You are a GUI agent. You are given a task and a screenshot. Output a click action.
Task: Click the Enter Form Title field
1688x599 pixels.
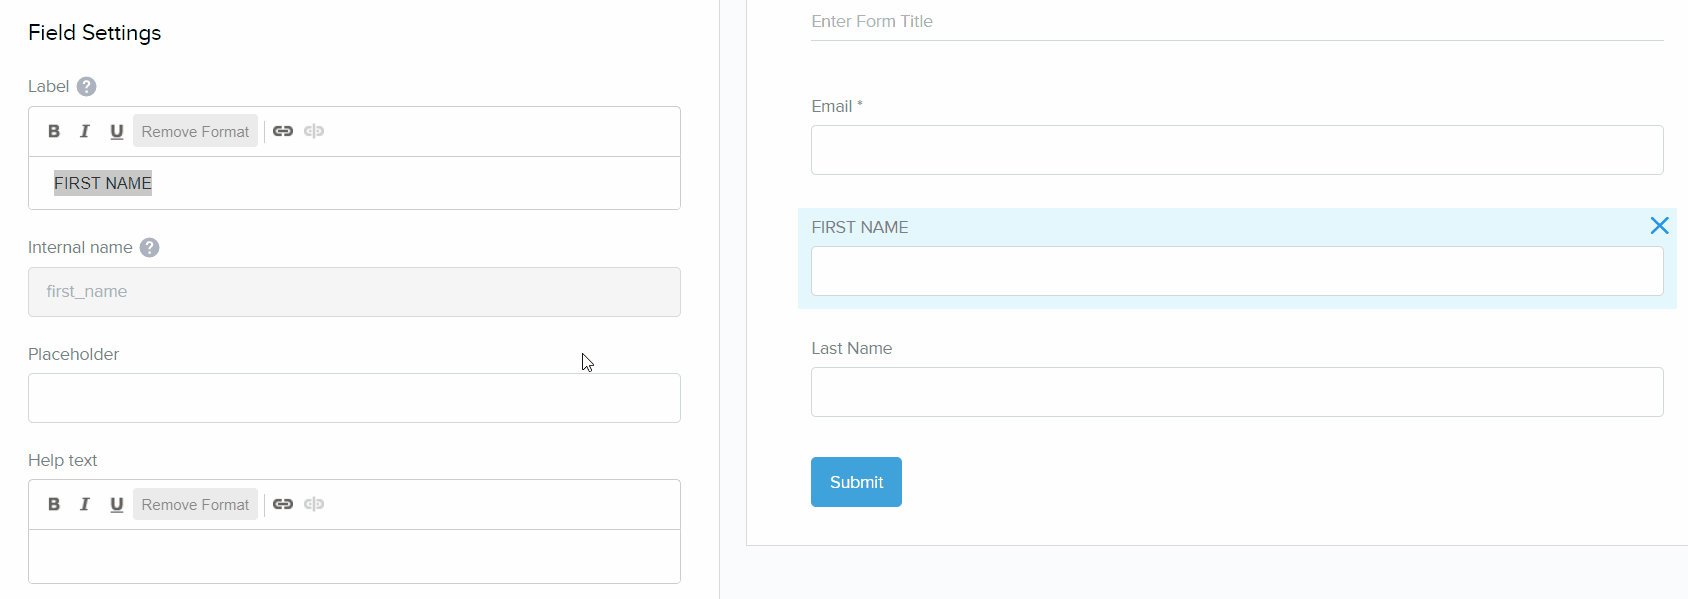pyautogui.click(x=1237, y=22)
